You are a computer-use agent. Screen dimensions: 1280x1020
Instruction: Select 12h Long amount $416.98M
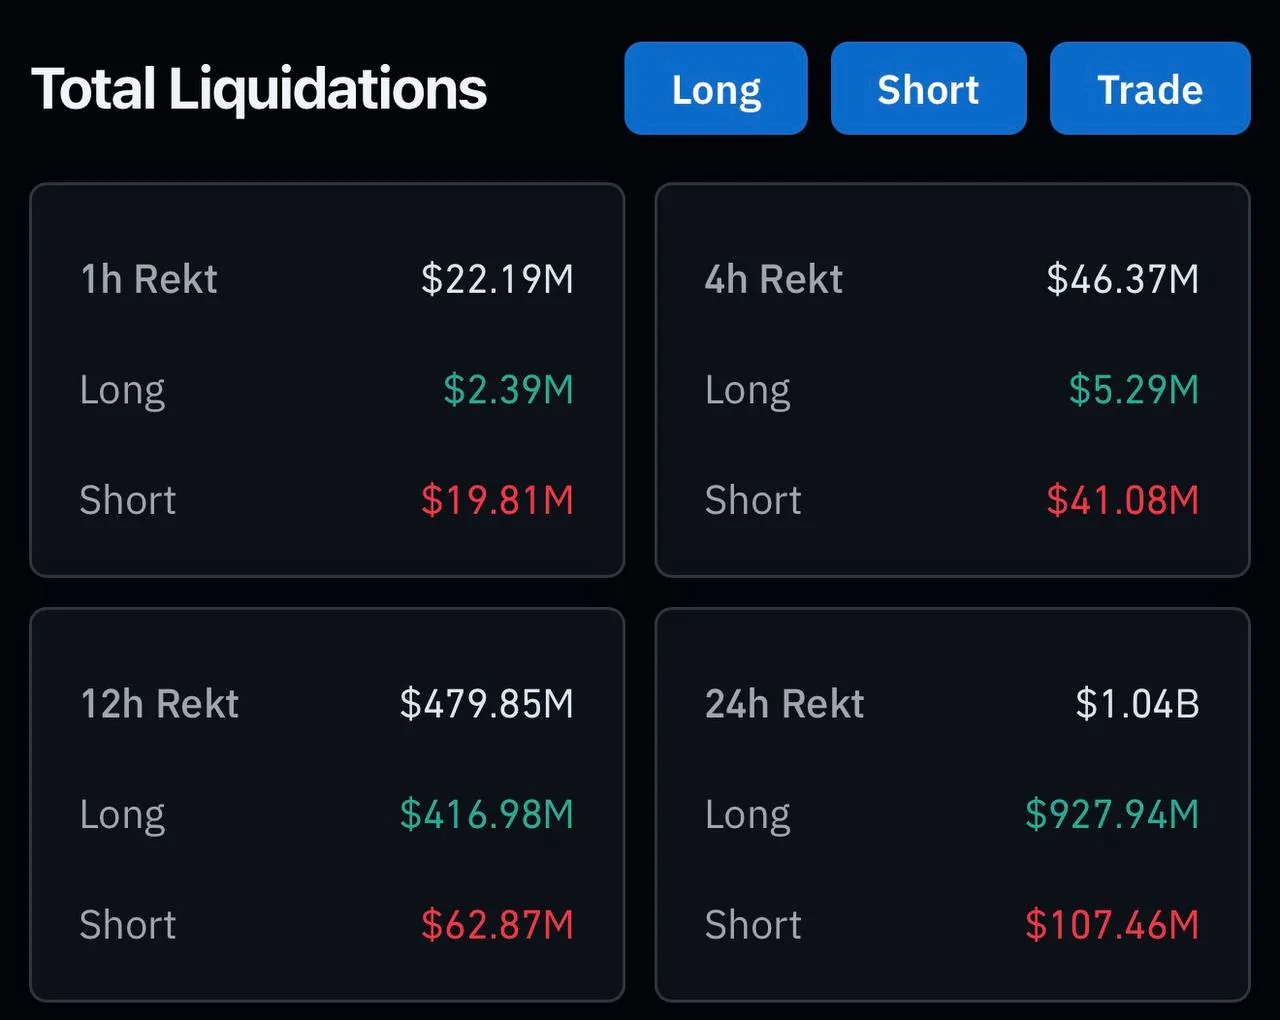486,814
